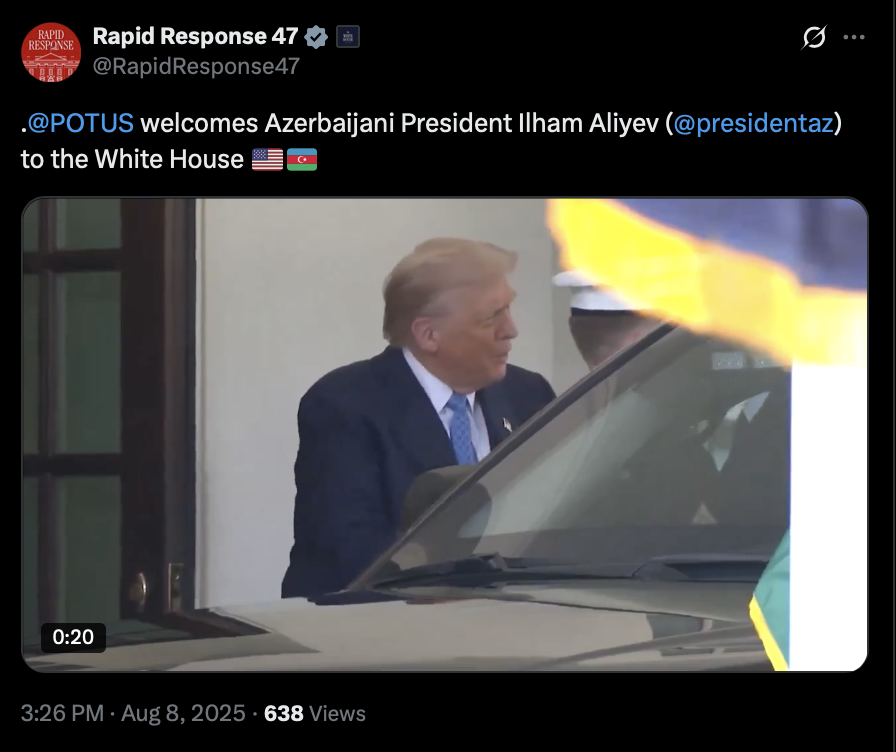
Task: Play the video of the White House arrival
Action: 445,434
